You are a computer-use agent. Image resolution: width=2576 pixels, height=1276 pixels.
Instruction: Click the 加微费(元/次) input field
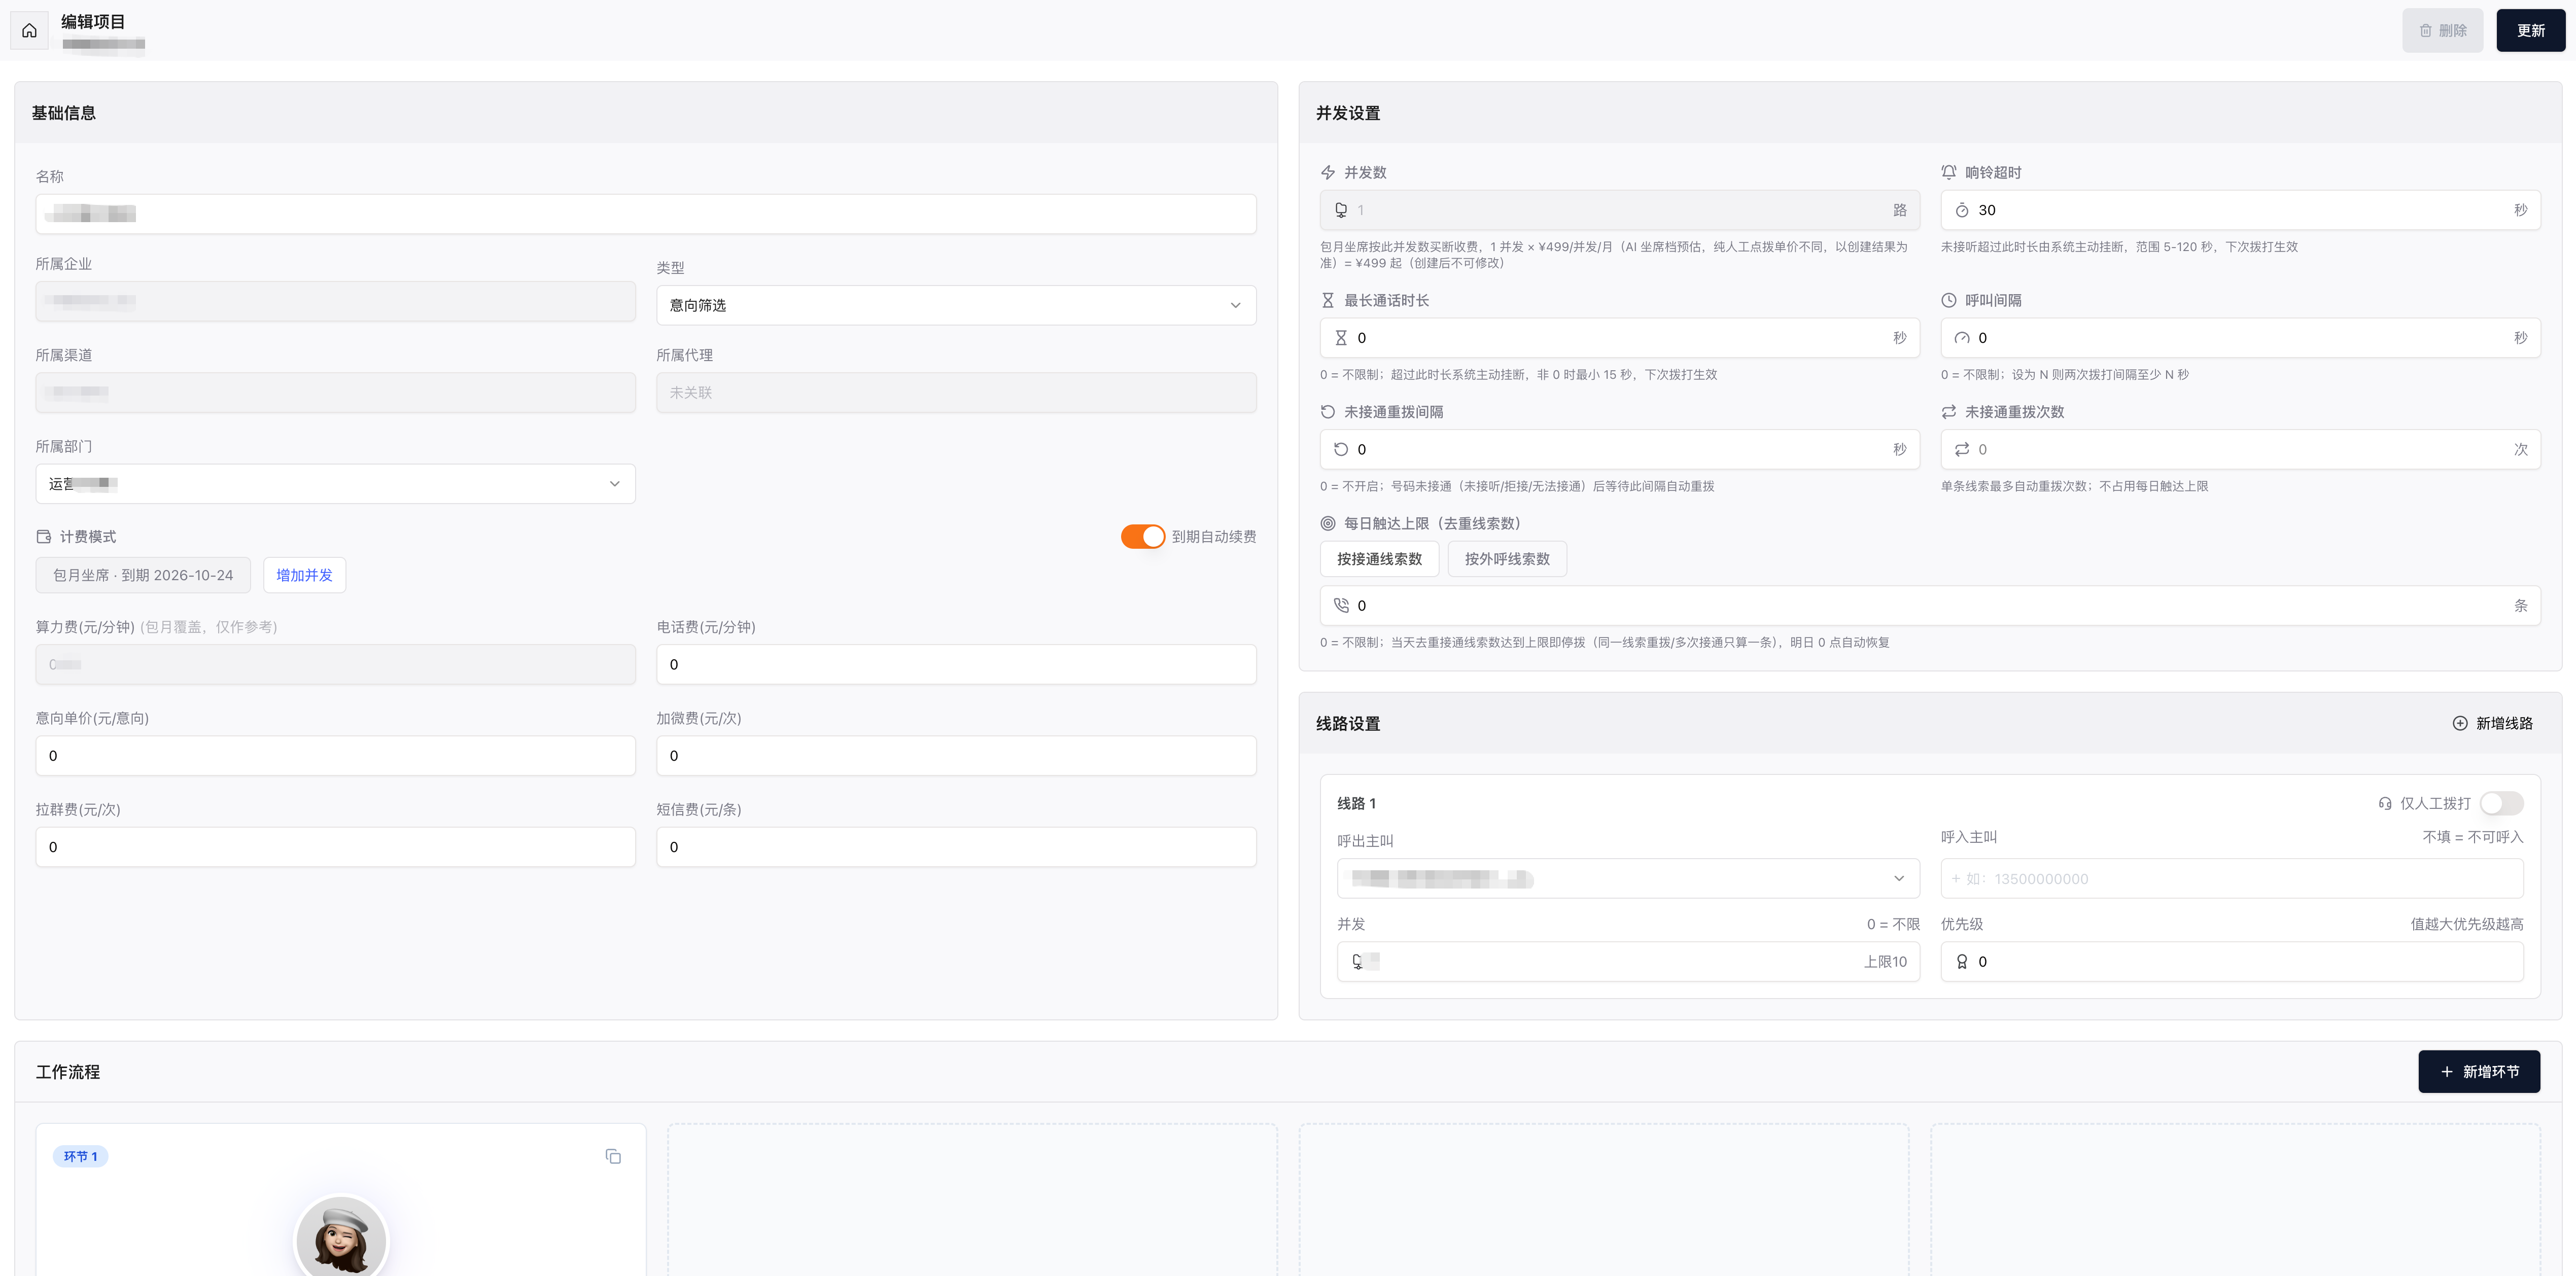point(956,756)
